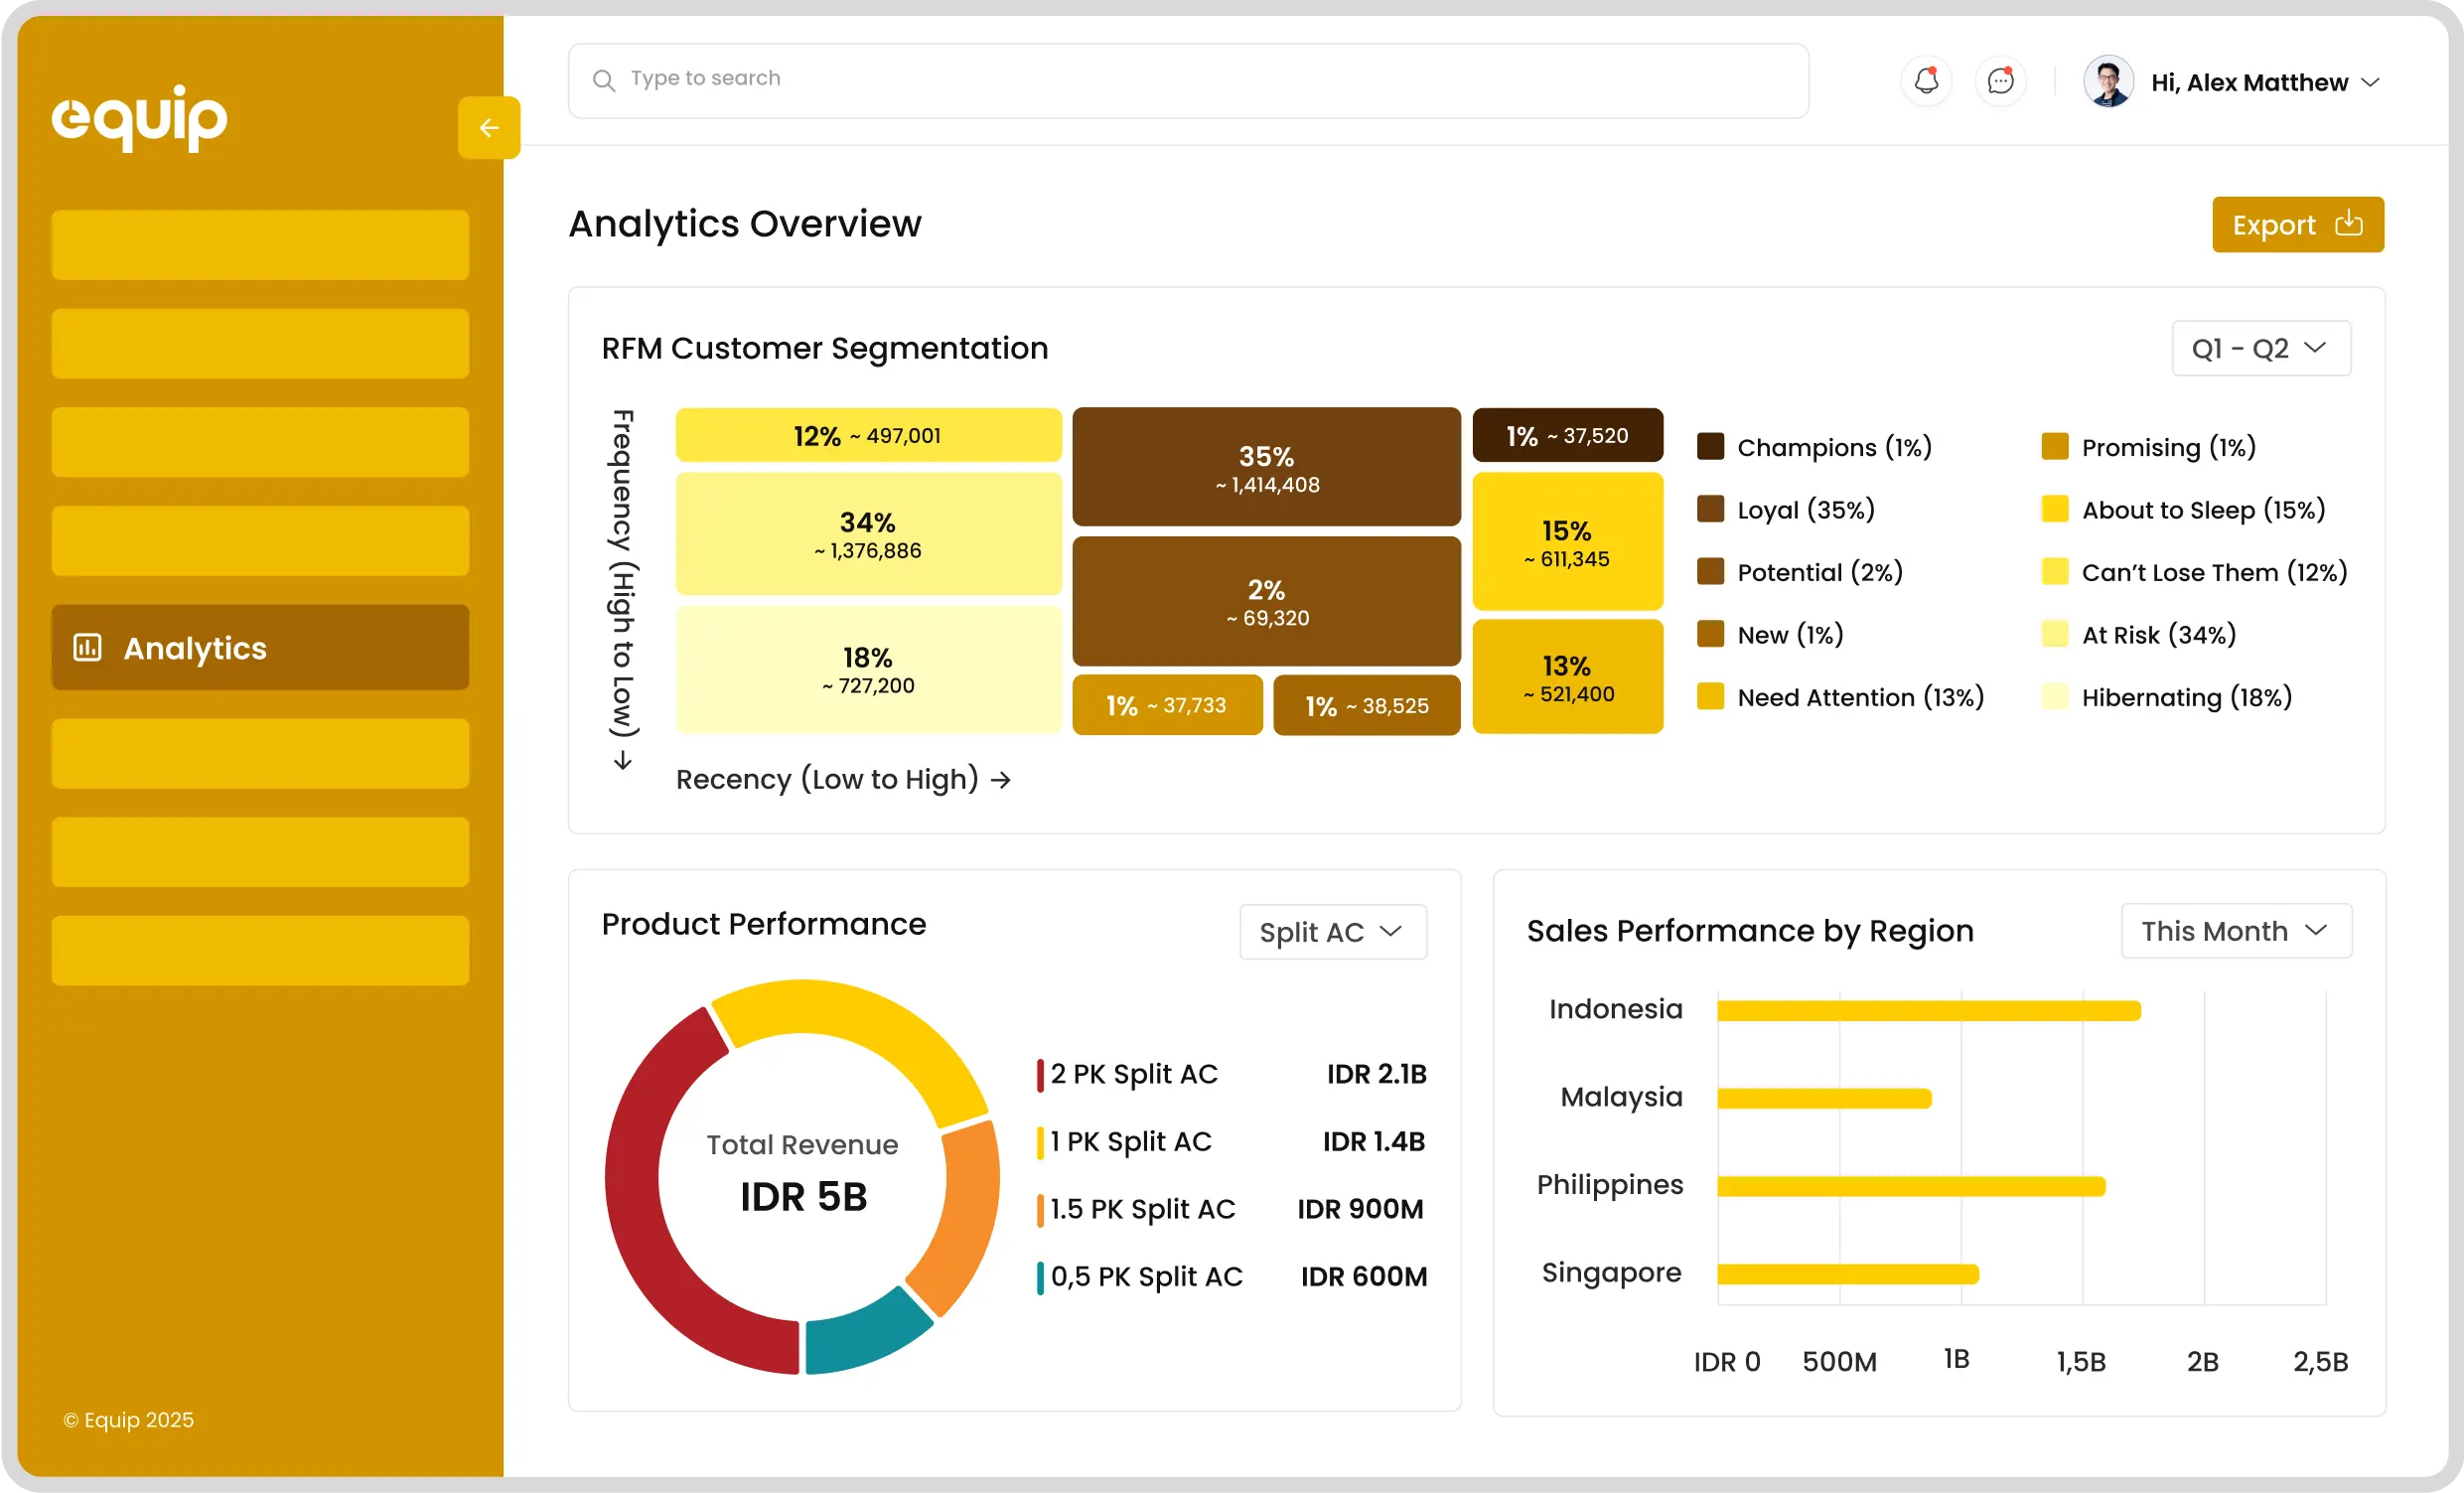Open the chat messages icon
2464x1493 pixels.
(2000, 81)
